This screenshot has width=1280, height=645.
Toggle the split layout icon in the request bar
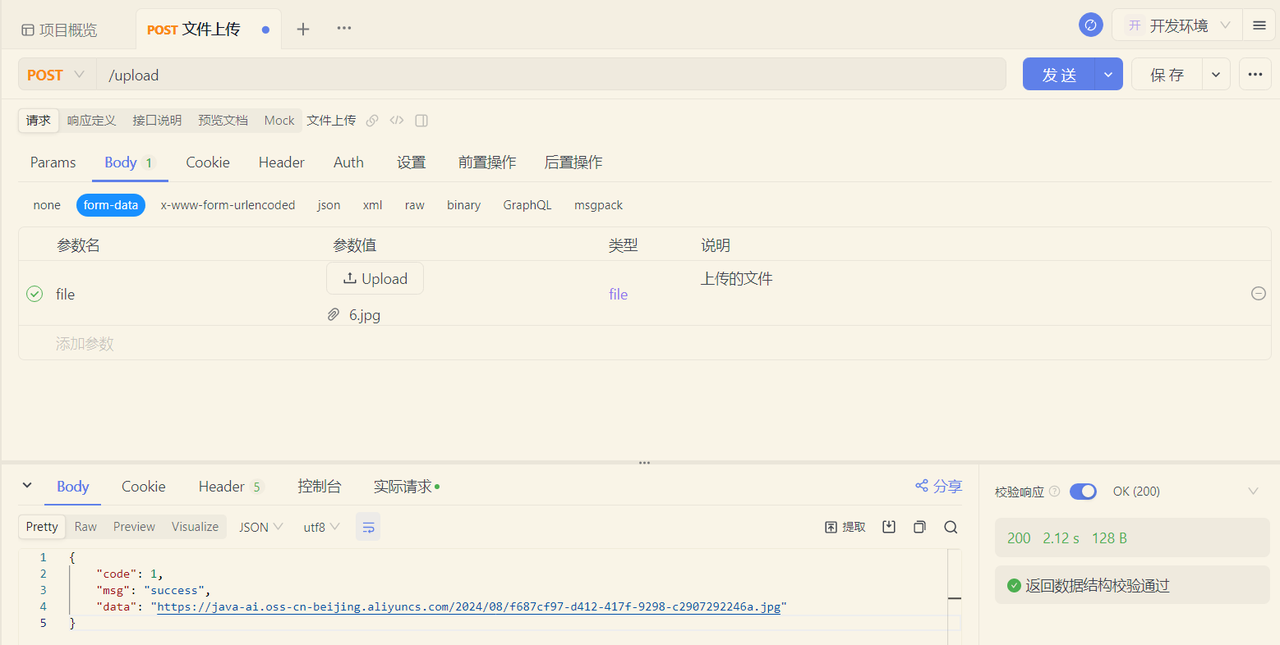[x=421, y=120]
